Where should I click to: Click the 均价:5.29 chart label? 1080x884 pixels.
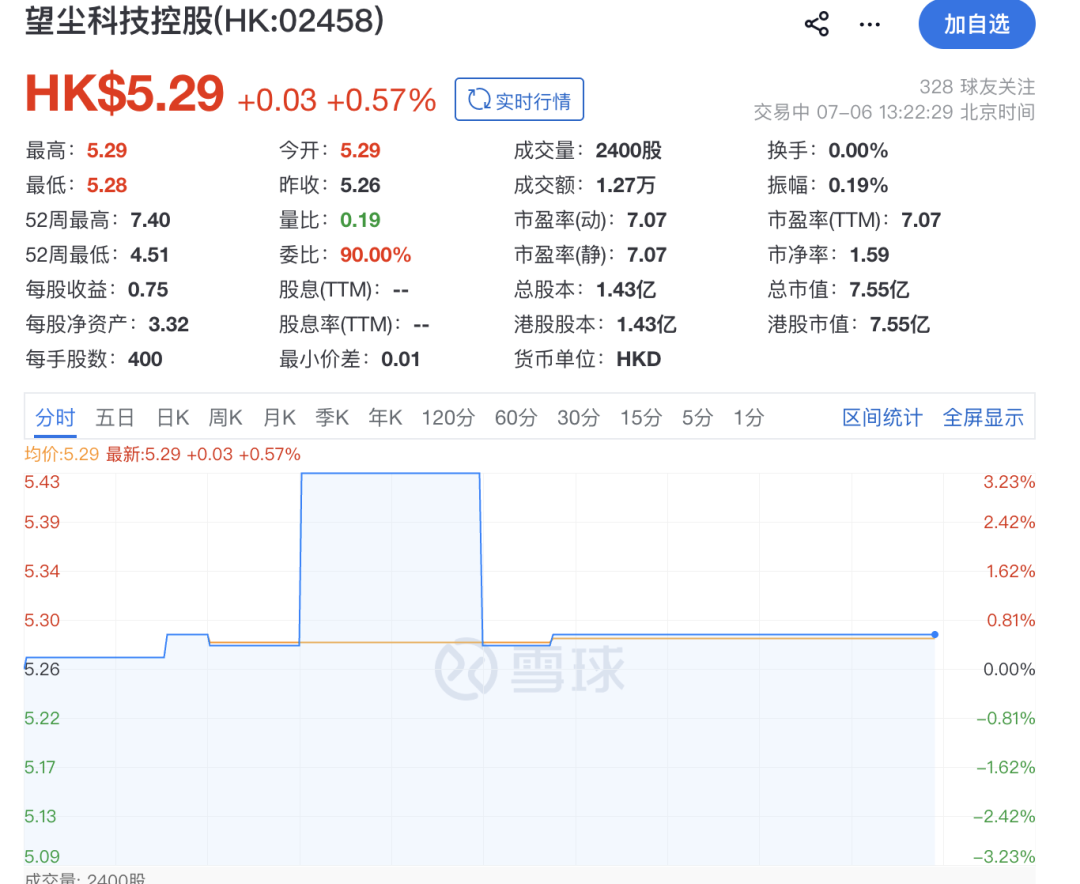pyautogui.click(x=62, y=455)
